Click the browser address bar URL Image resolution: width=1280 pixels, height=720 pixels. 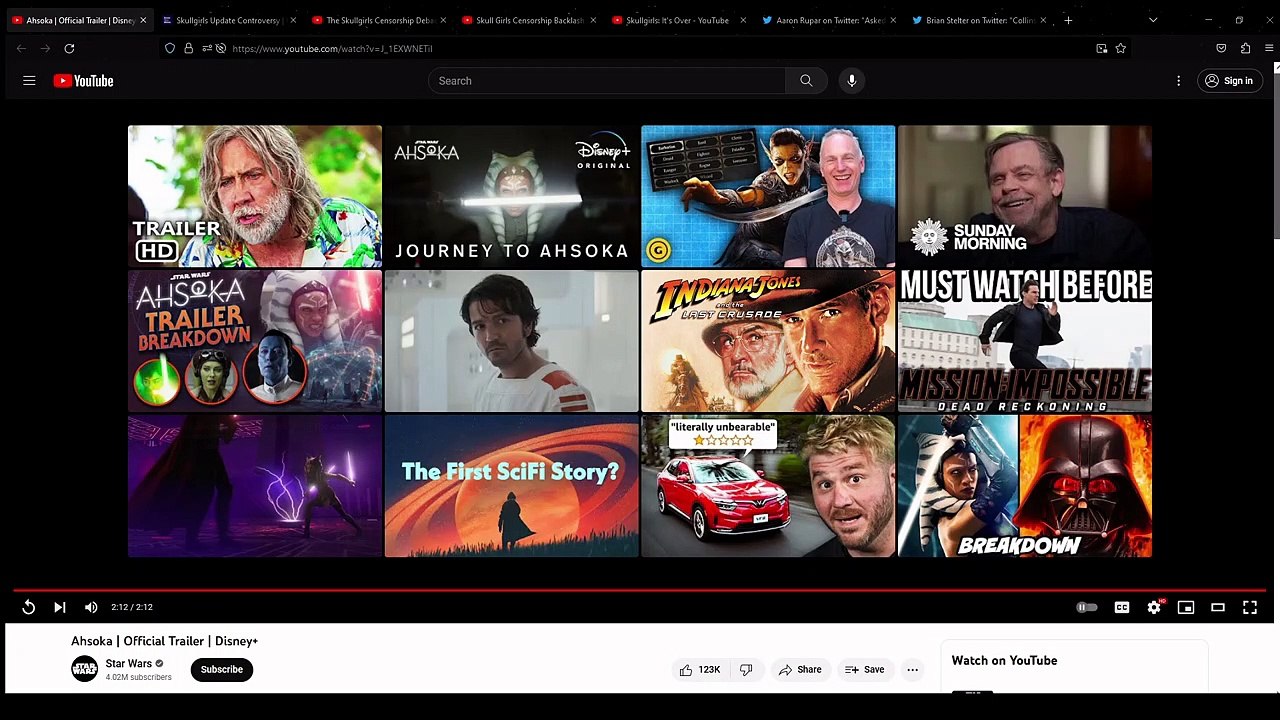pos(332,48)
